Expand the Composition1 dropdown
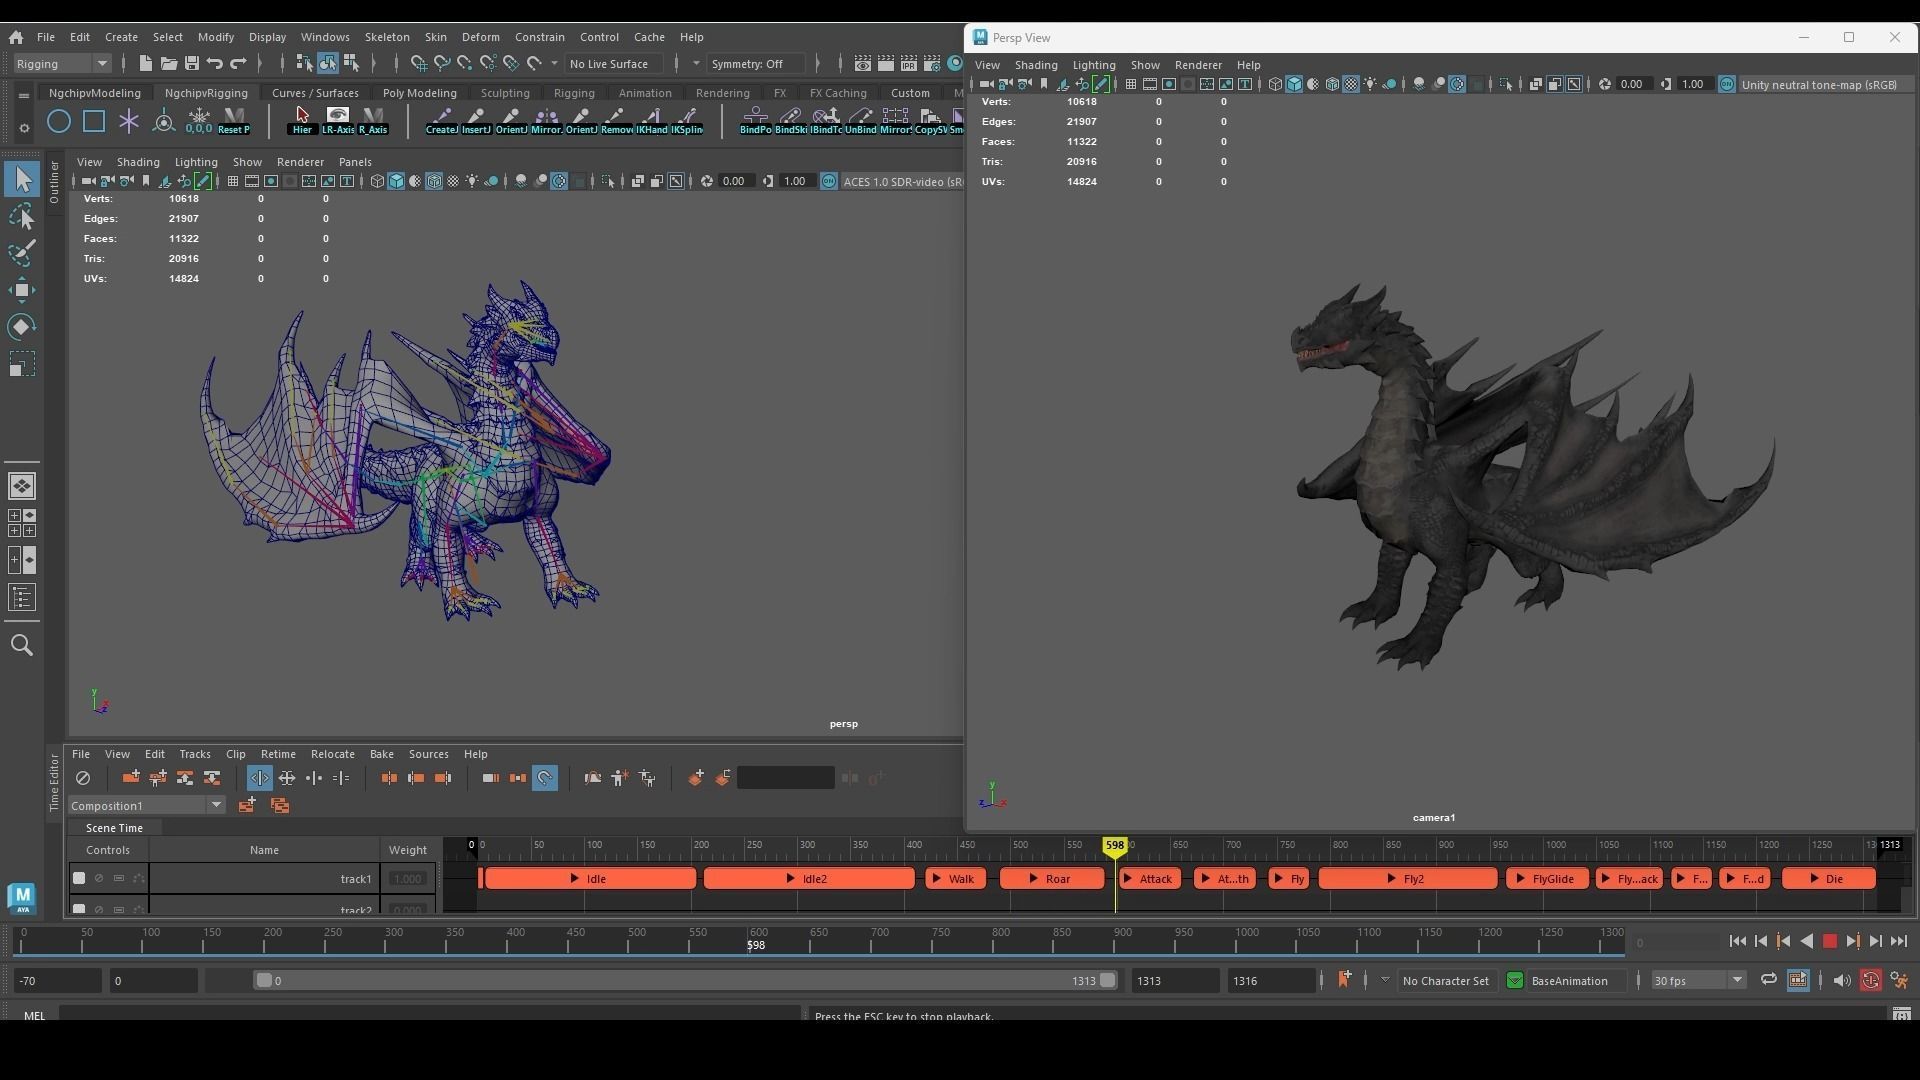 click(x=147, y=805)
